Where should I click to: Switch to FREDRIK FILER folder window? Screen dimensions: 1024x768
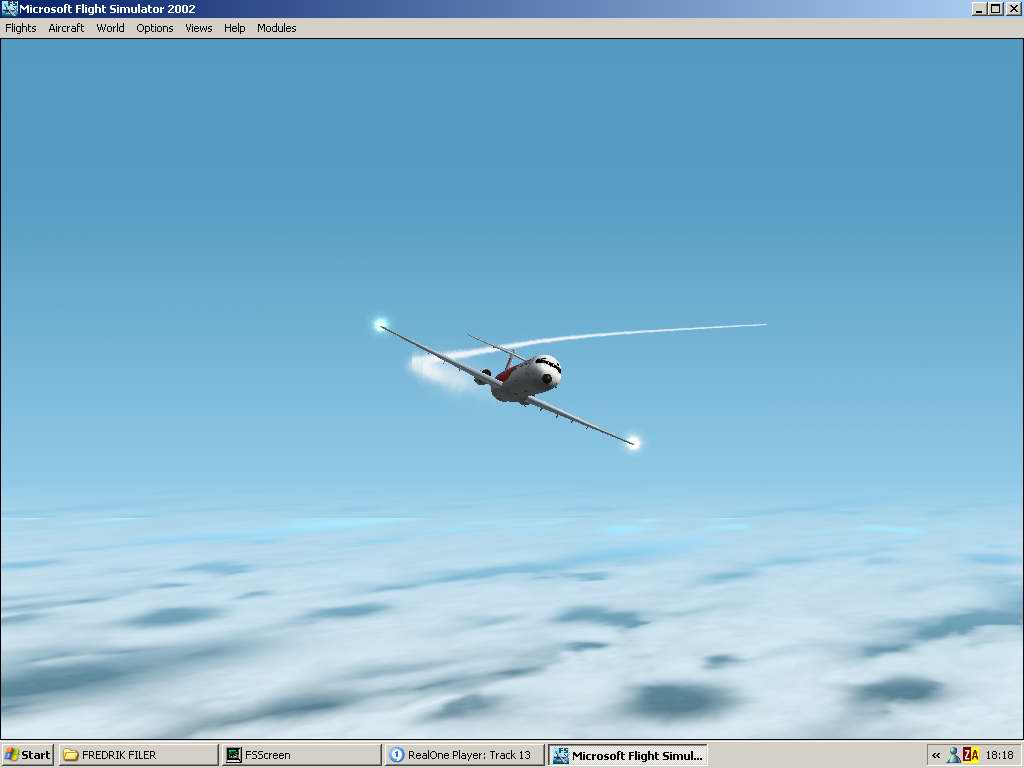pyautogui.click(x=138, y=755)
